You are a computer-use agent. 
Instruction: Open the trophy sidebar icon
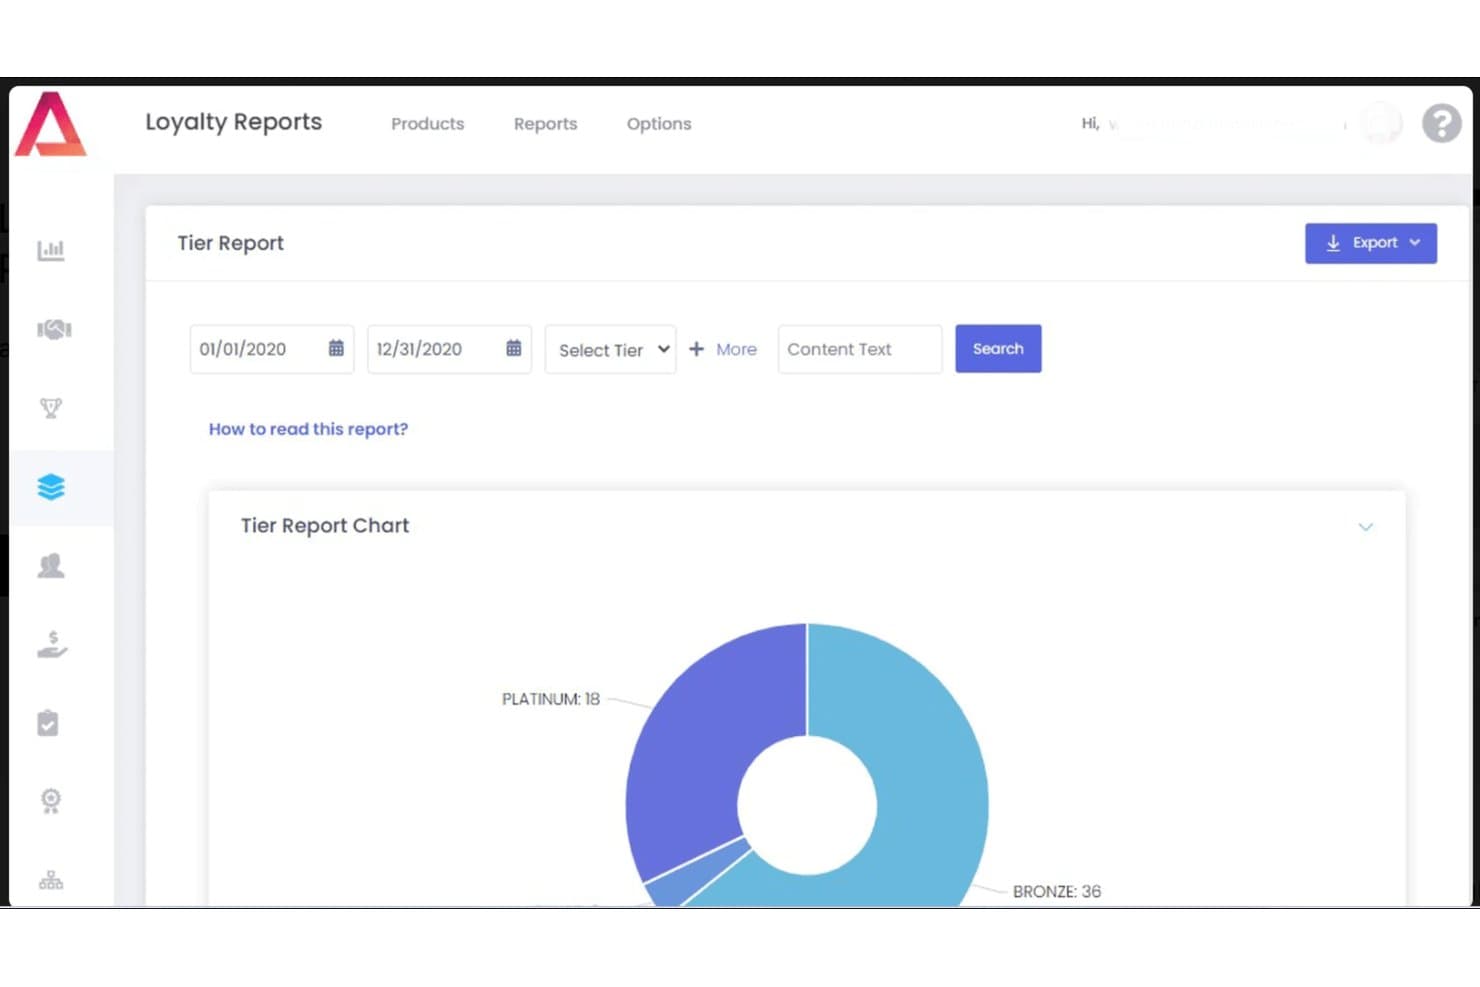pos(51,407)
